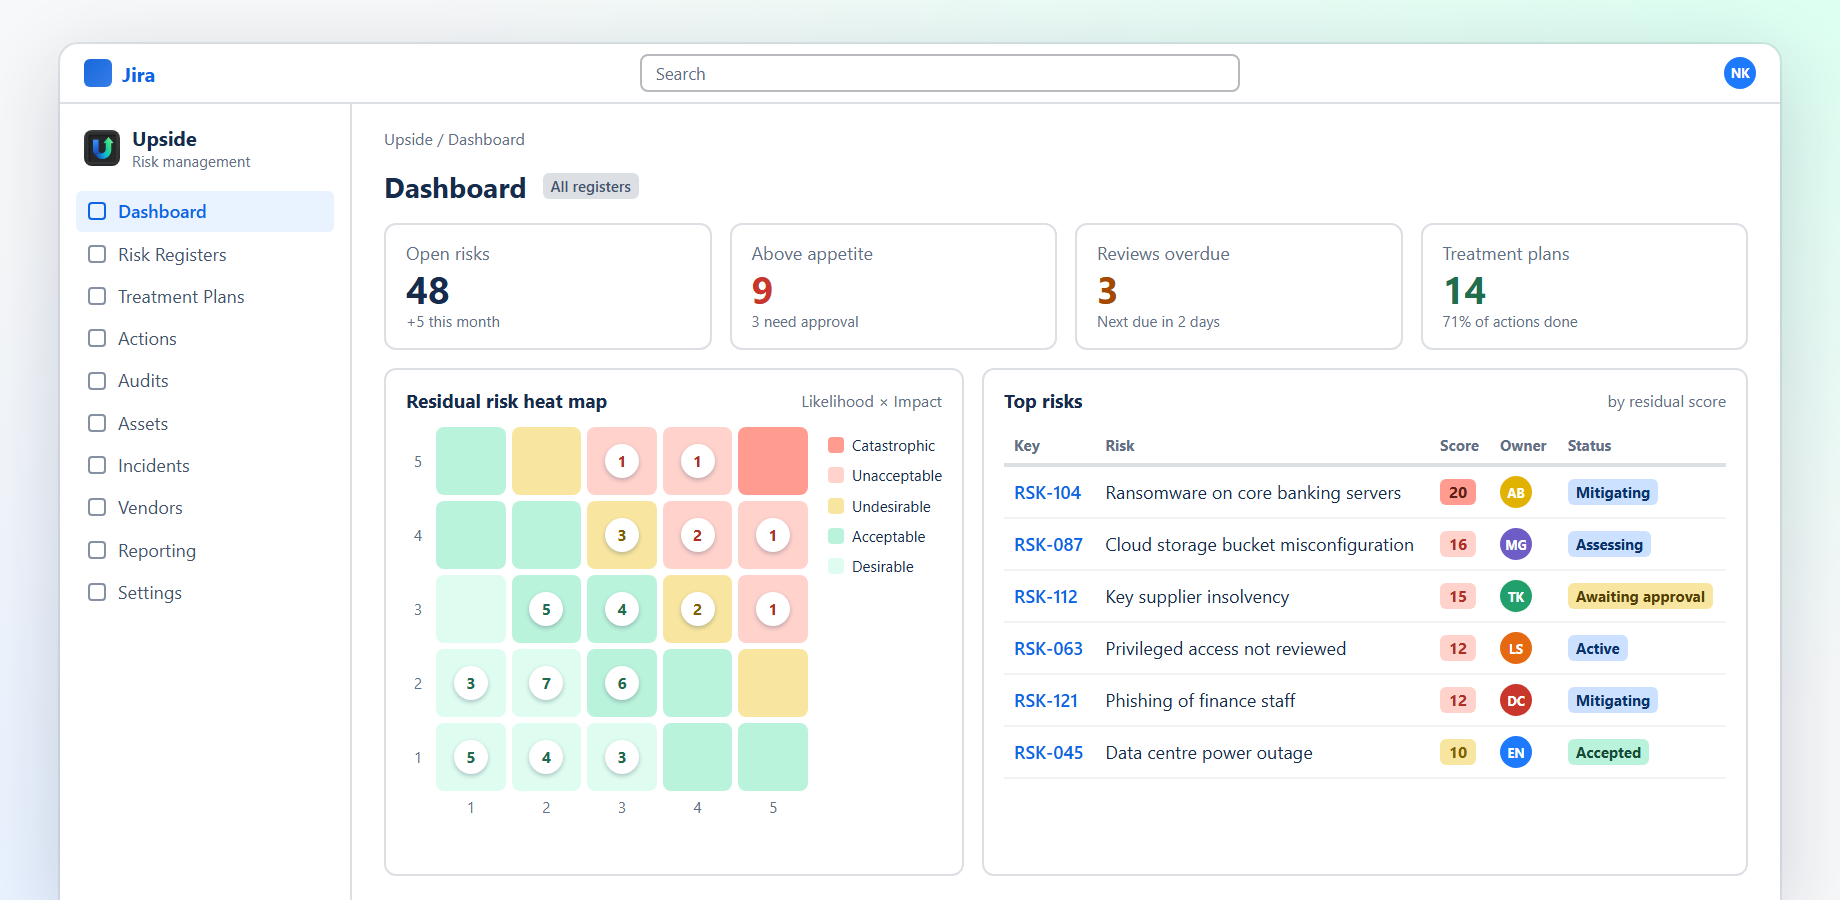This screenshot has width=1840, height=900.
Task: Open risk RSK-087 link
Action: pyautogui.click(x=1048, y=544)
